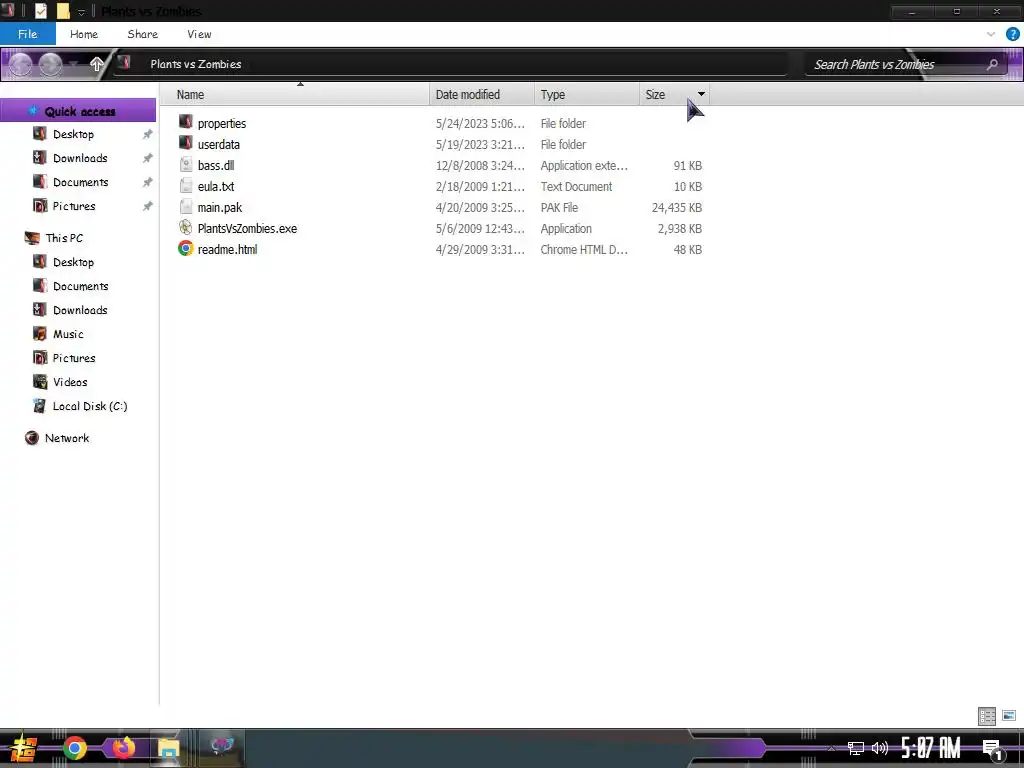Open the notification center icon
Screen dimensions: 1024x768
tap(992, 750)
